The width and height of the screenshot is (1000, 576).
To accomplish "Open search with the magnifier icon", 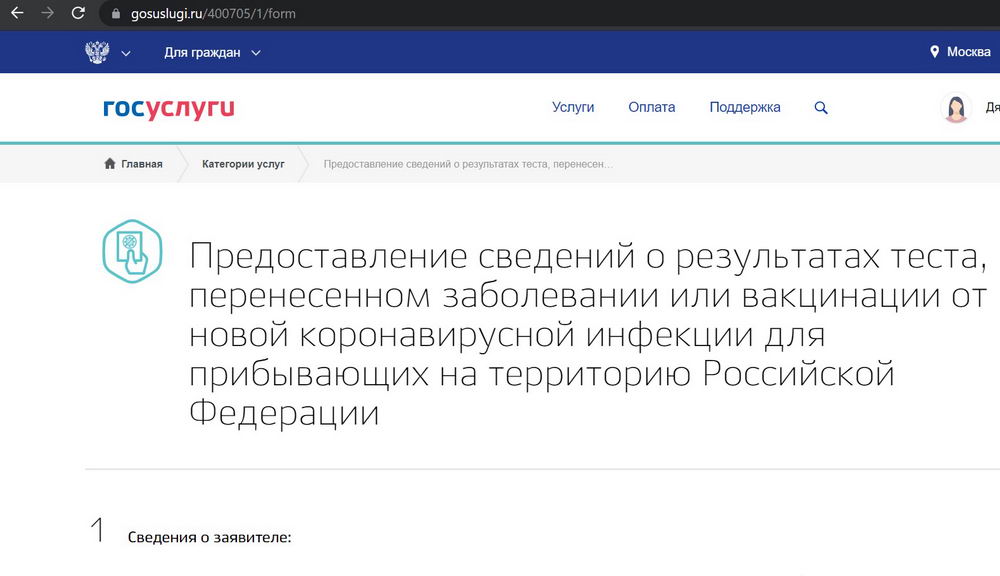I will tap(821, 108).
